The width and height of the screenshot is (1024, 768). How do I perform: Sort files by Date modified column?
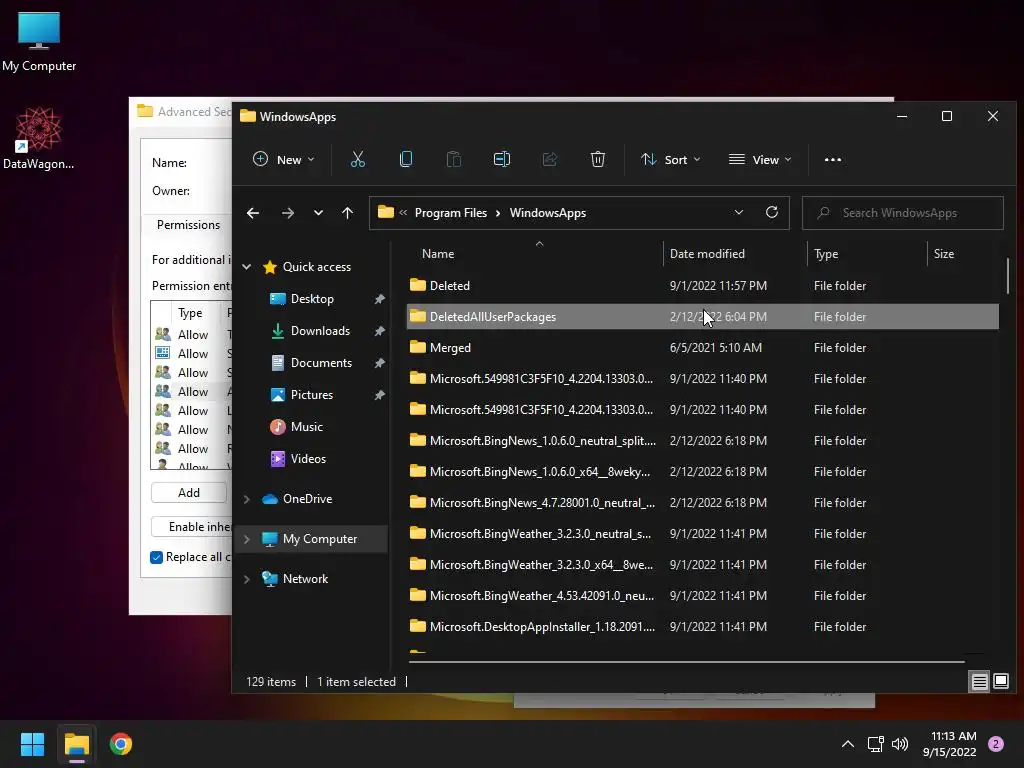(735, 253)
